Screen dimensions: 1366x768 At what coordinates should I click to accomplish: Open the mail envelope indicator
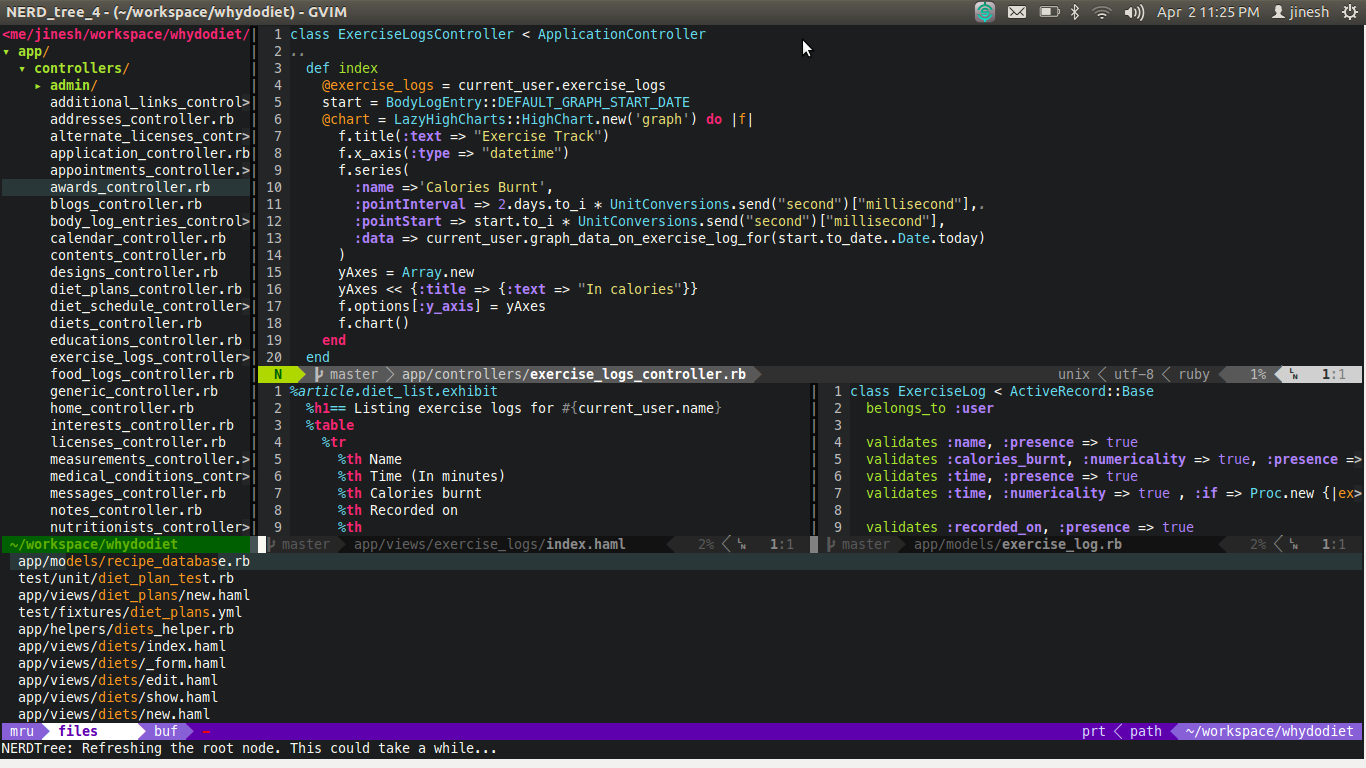click(x=1016, y=12)
